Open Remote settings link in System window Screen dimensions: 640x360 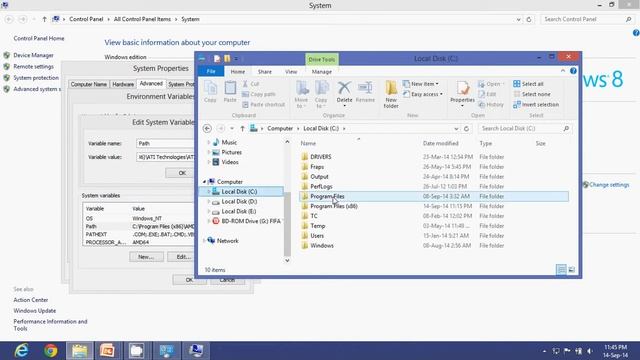(x=33, y=67)
